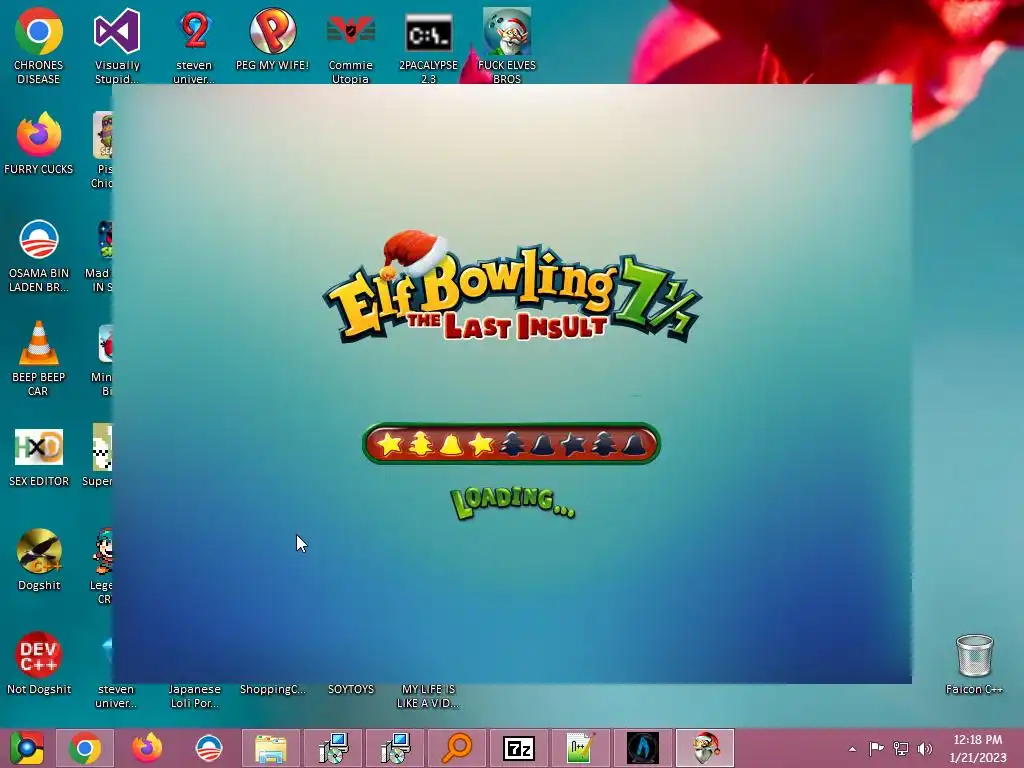Click the Elf Bowling 7 1/7 logo
Viewport: 1024px width, 768px height.
pos(511,287)
